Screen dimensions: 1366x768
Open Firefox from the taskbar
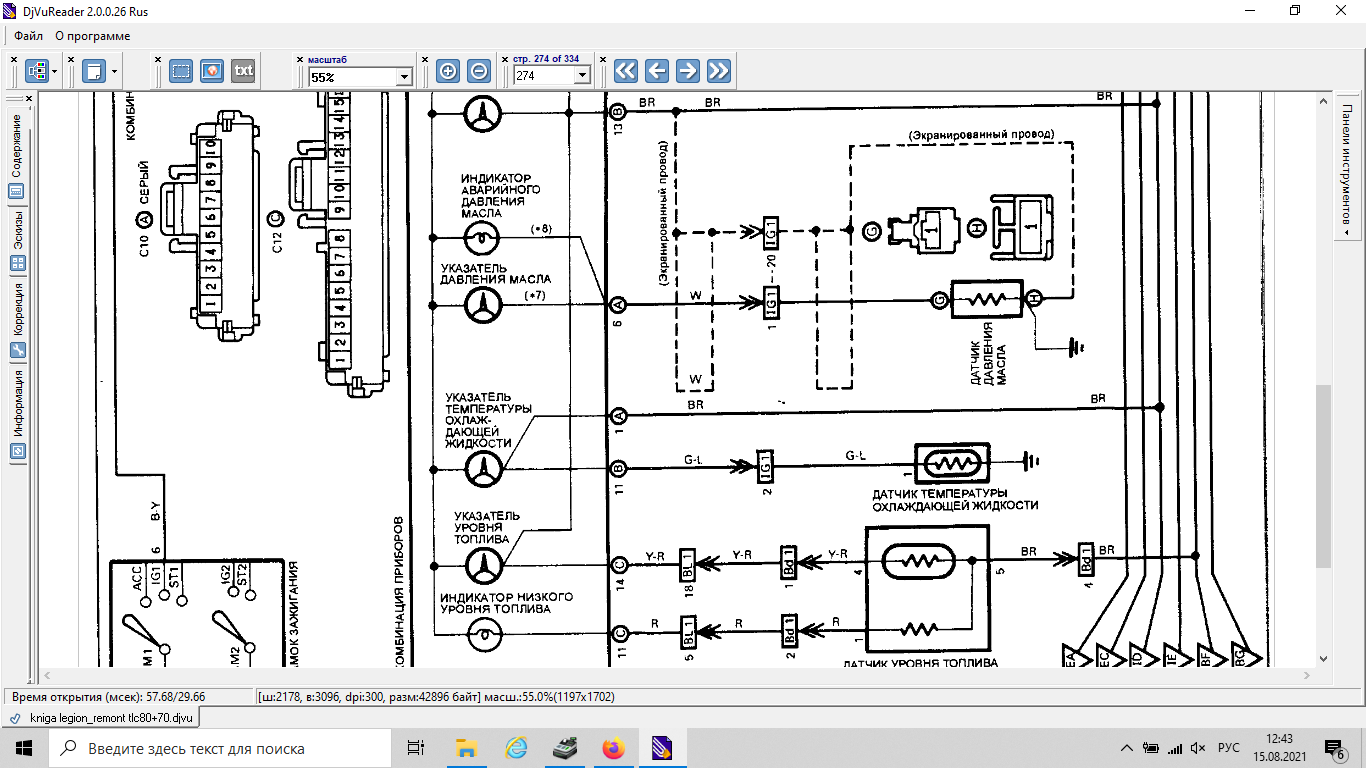coord(613,748)
